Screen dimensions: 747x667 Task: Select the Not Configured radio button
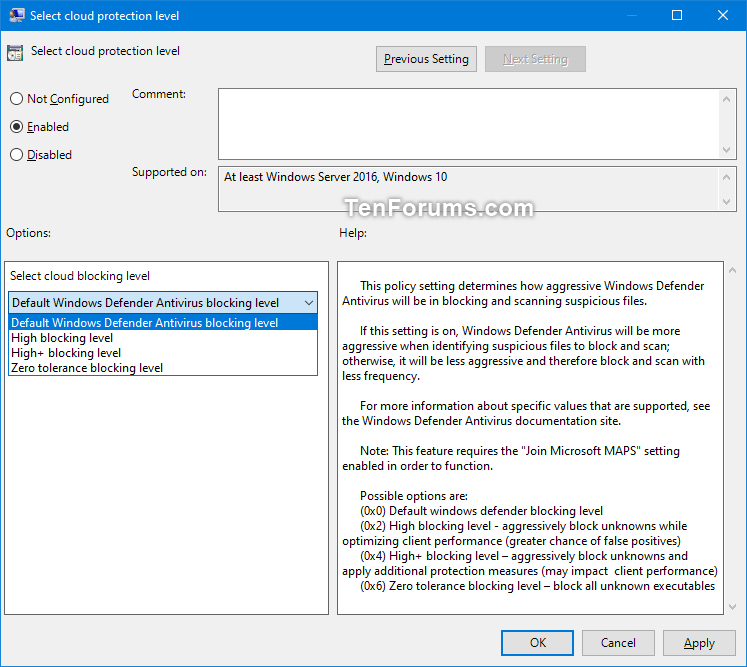point(59,99)
